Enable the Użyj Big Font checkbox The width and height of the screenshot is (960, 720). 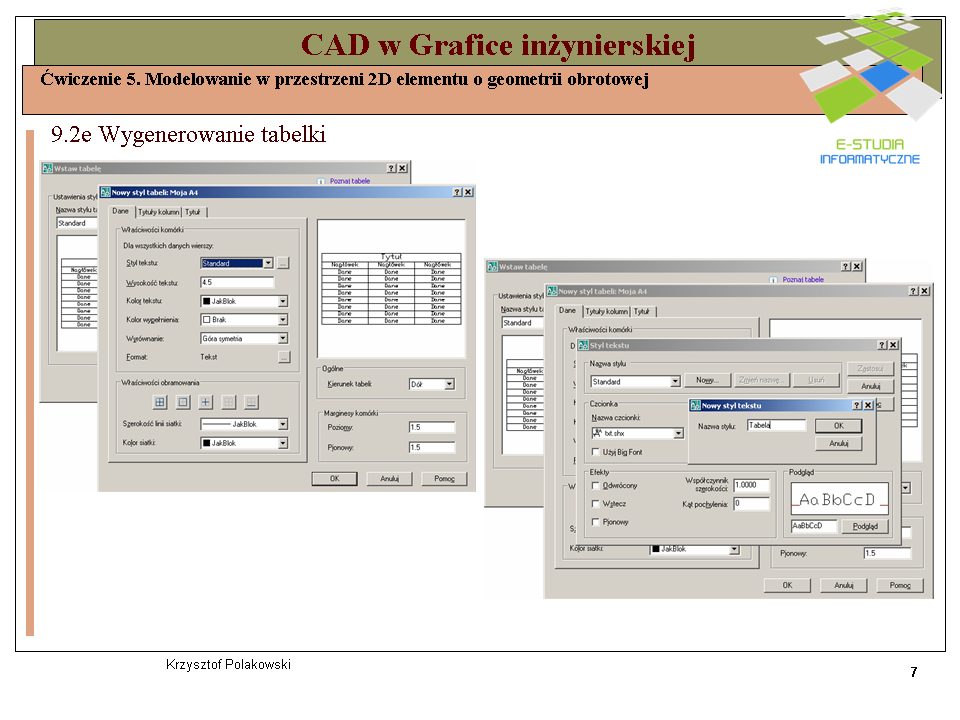point(595,452)
